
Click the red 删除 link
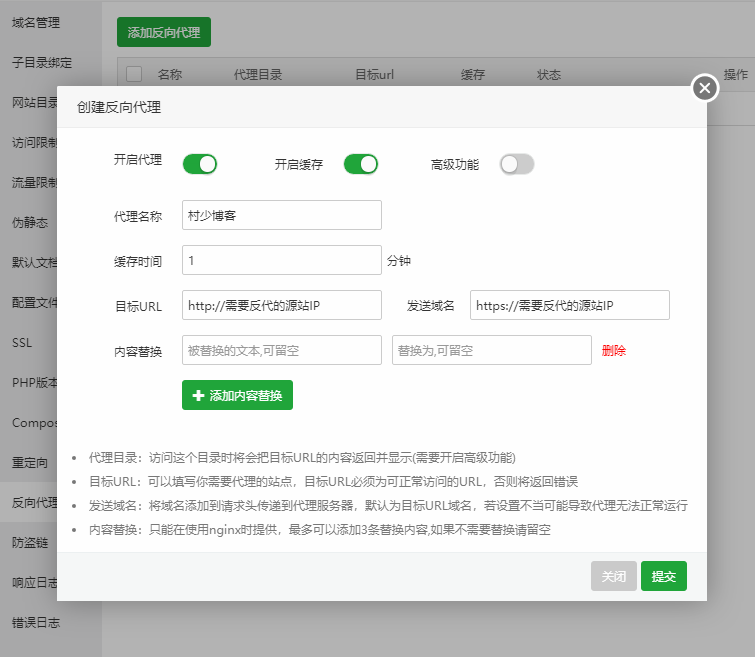613,350
